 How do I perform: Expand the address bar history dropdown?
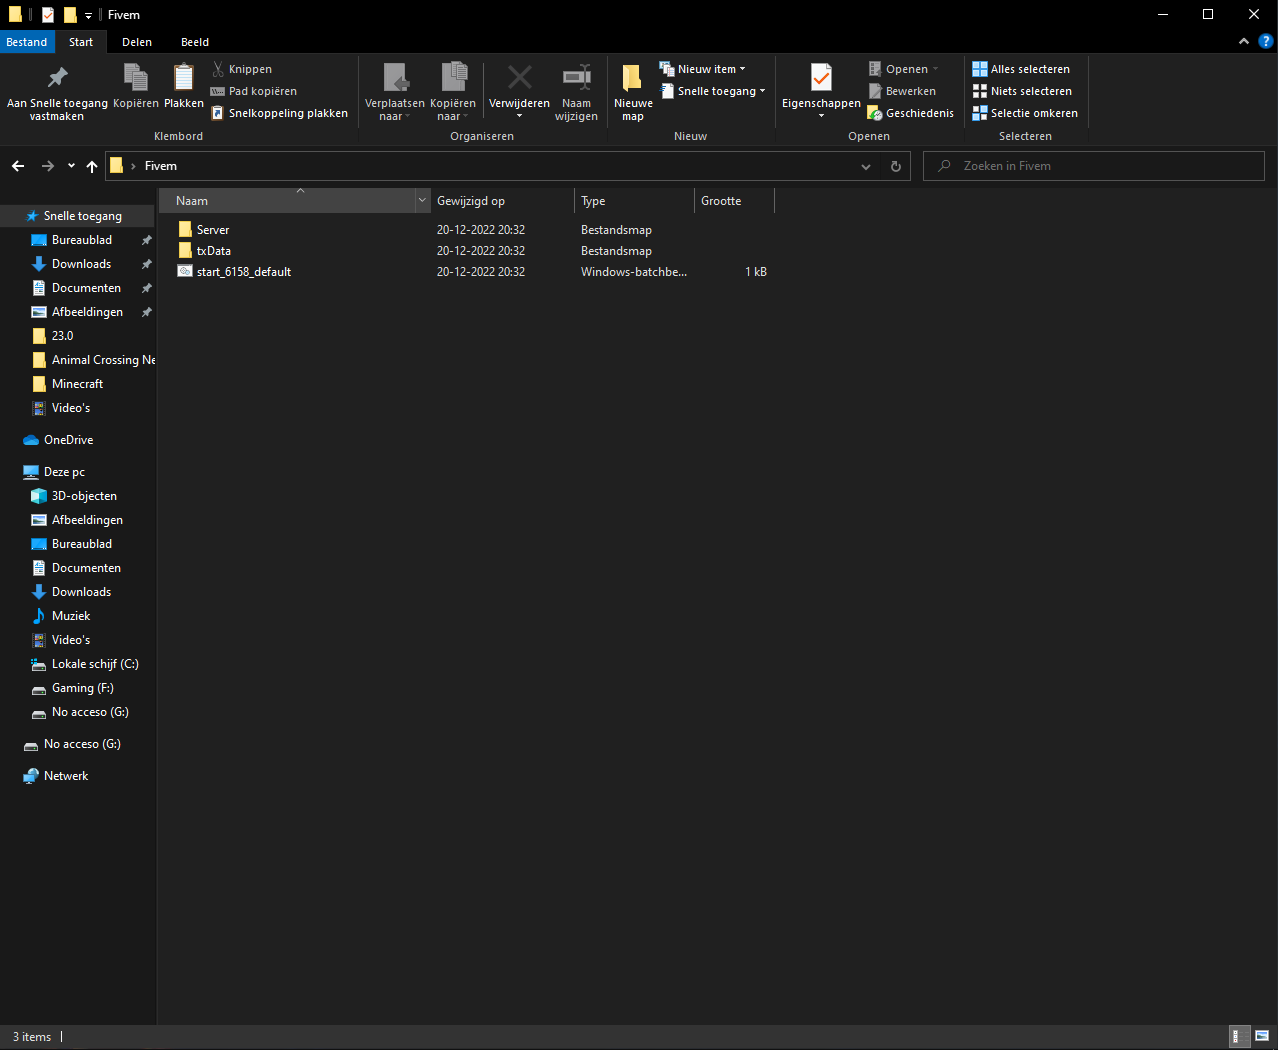866,166
